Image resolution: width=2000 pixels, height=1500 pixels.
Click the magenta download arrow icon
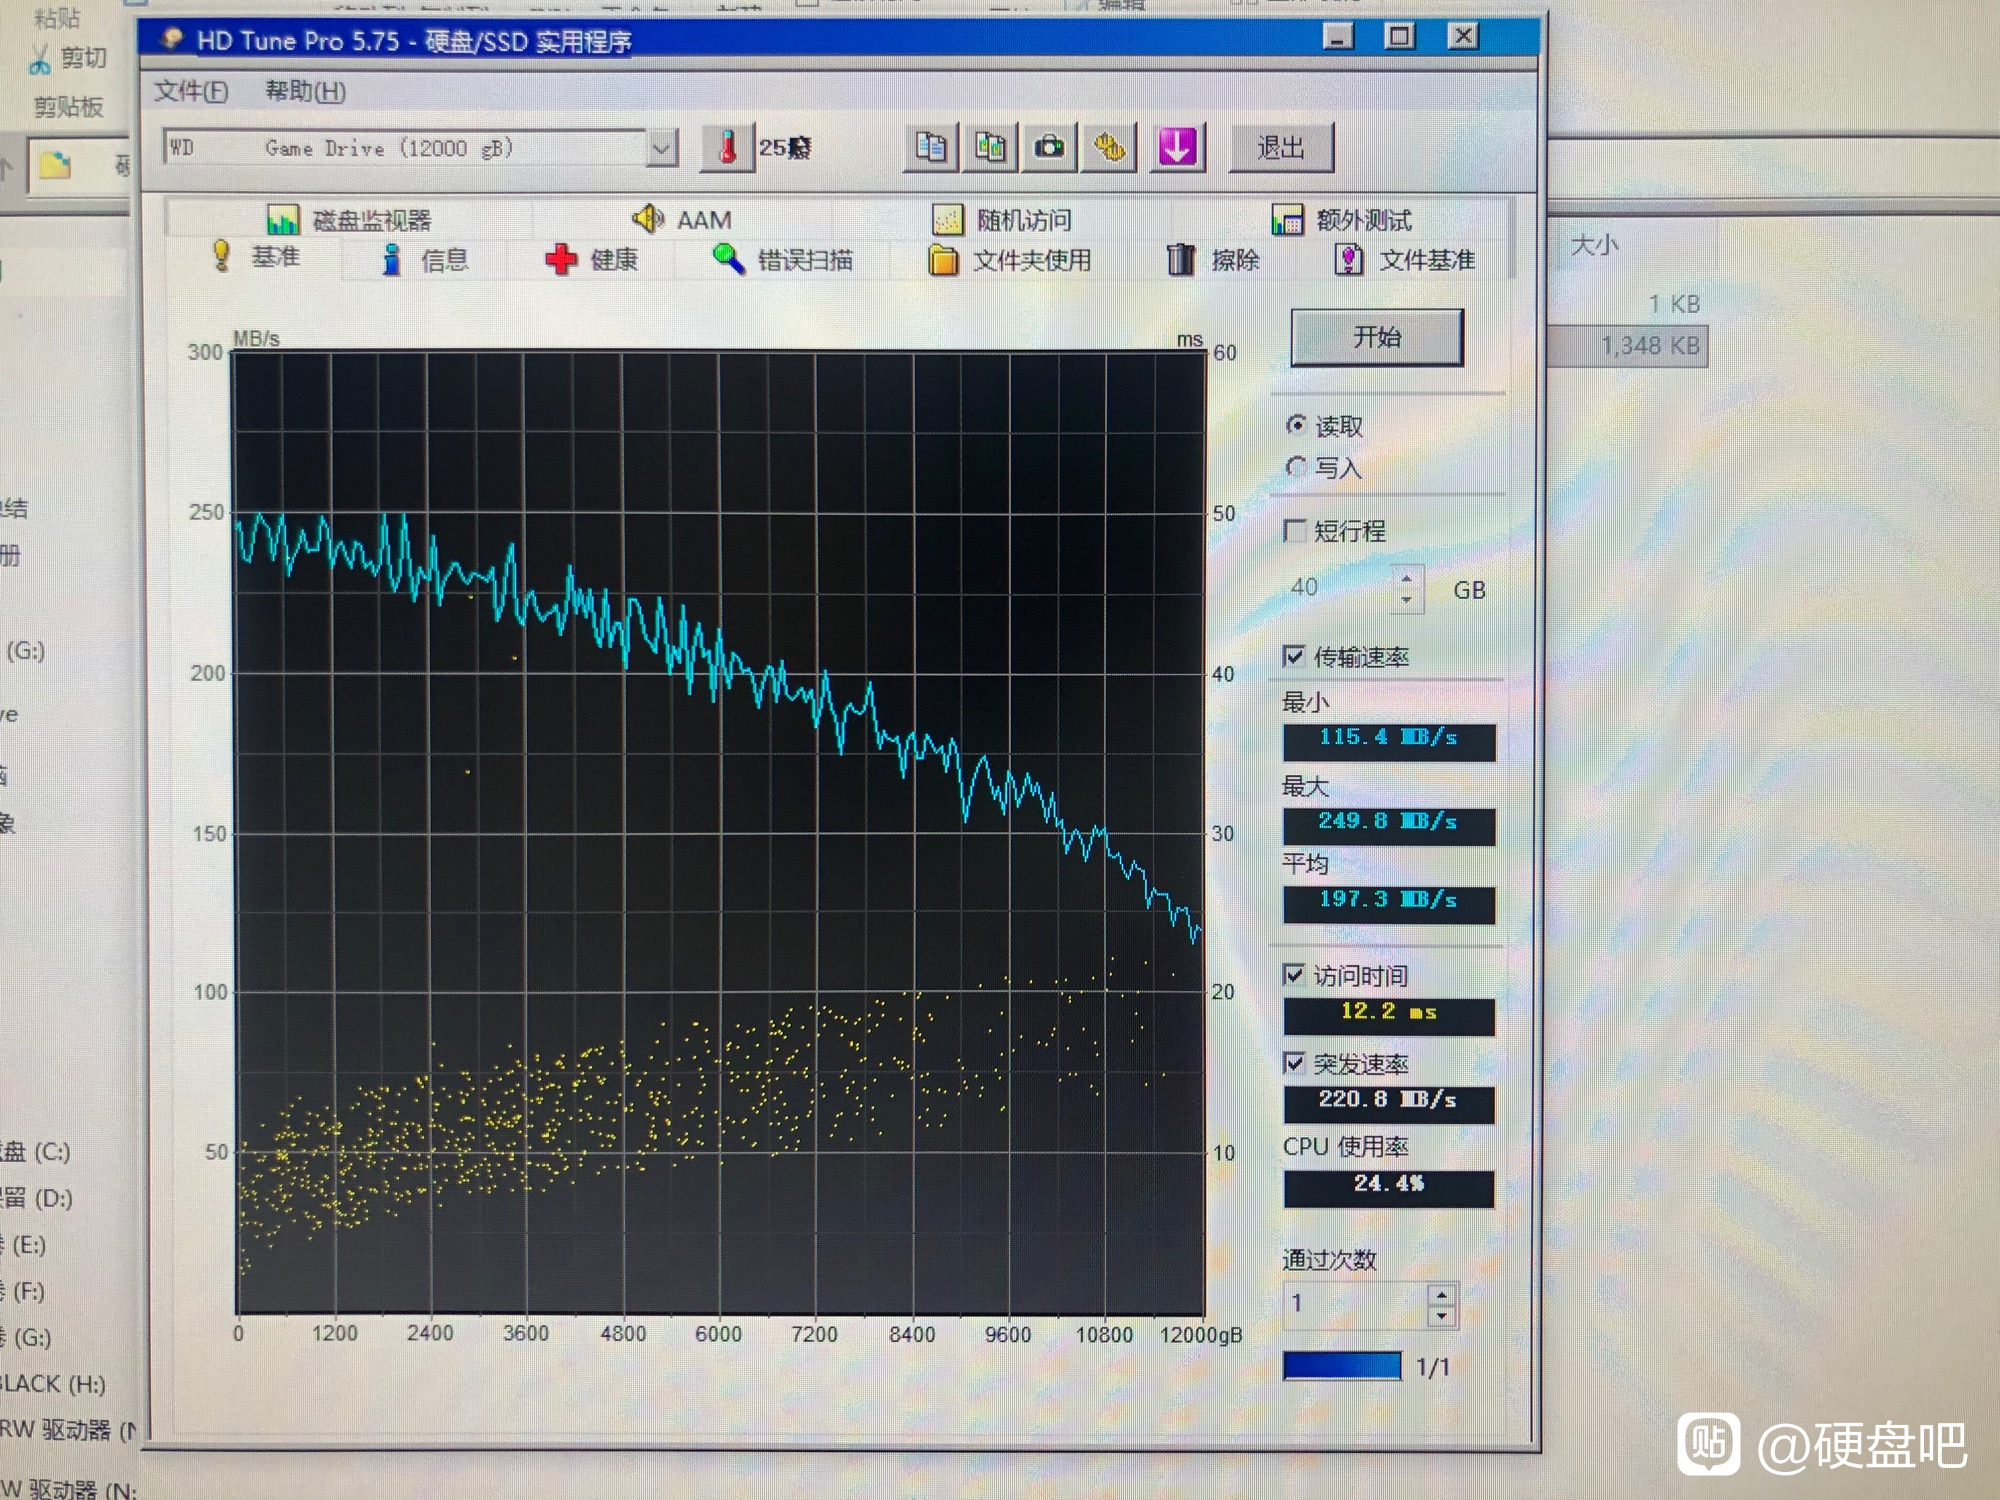point(1178,148)
